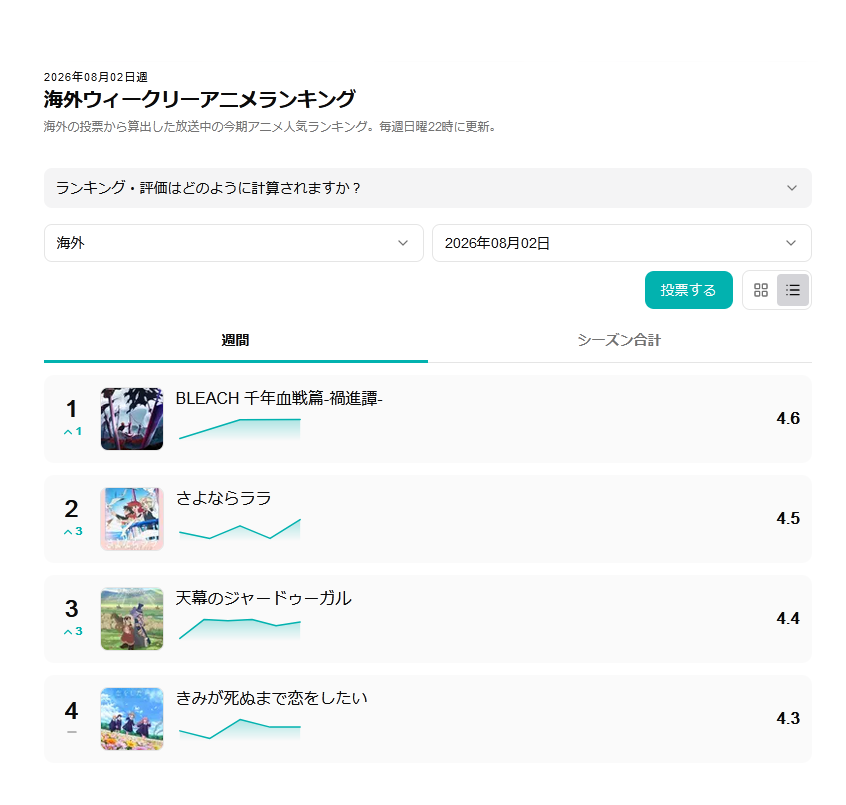Open BLEACH 千年血戦篇 thumbnail image
Image resolution: width=846 pixels, height=805 pixels.
coord(132,419)
